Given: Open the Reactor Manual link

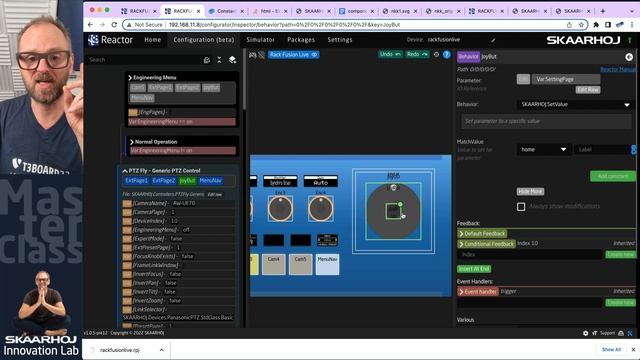Looking at the screenshot, I should coord(618,70).
